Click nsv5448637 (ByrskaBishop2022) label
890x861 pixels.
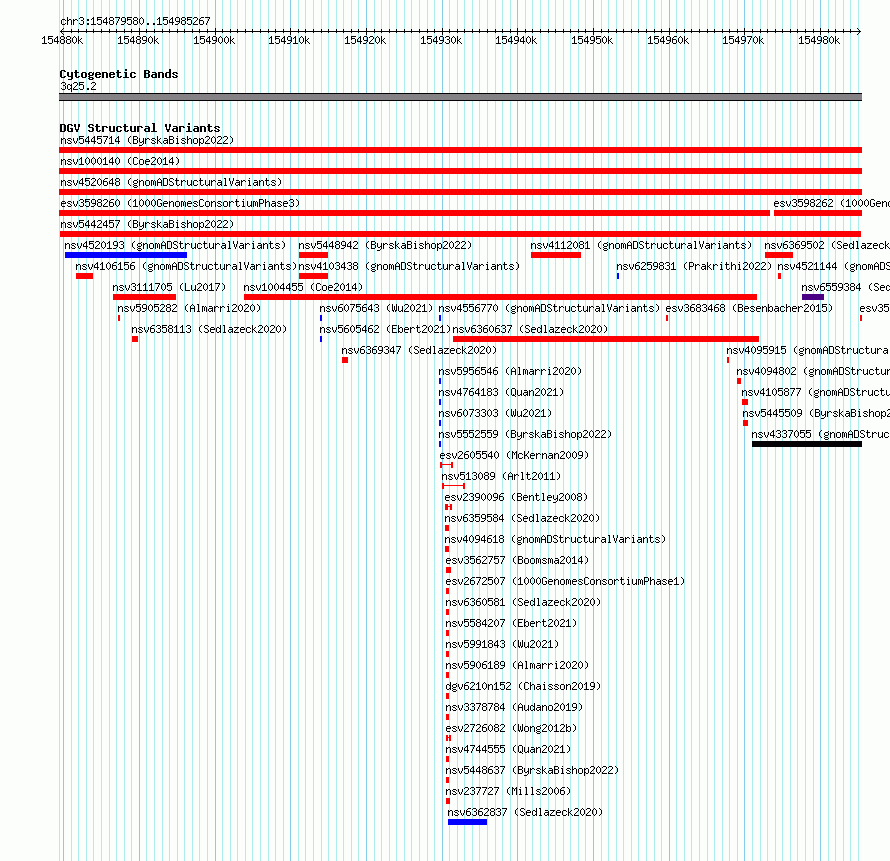[x=532, y=770]
